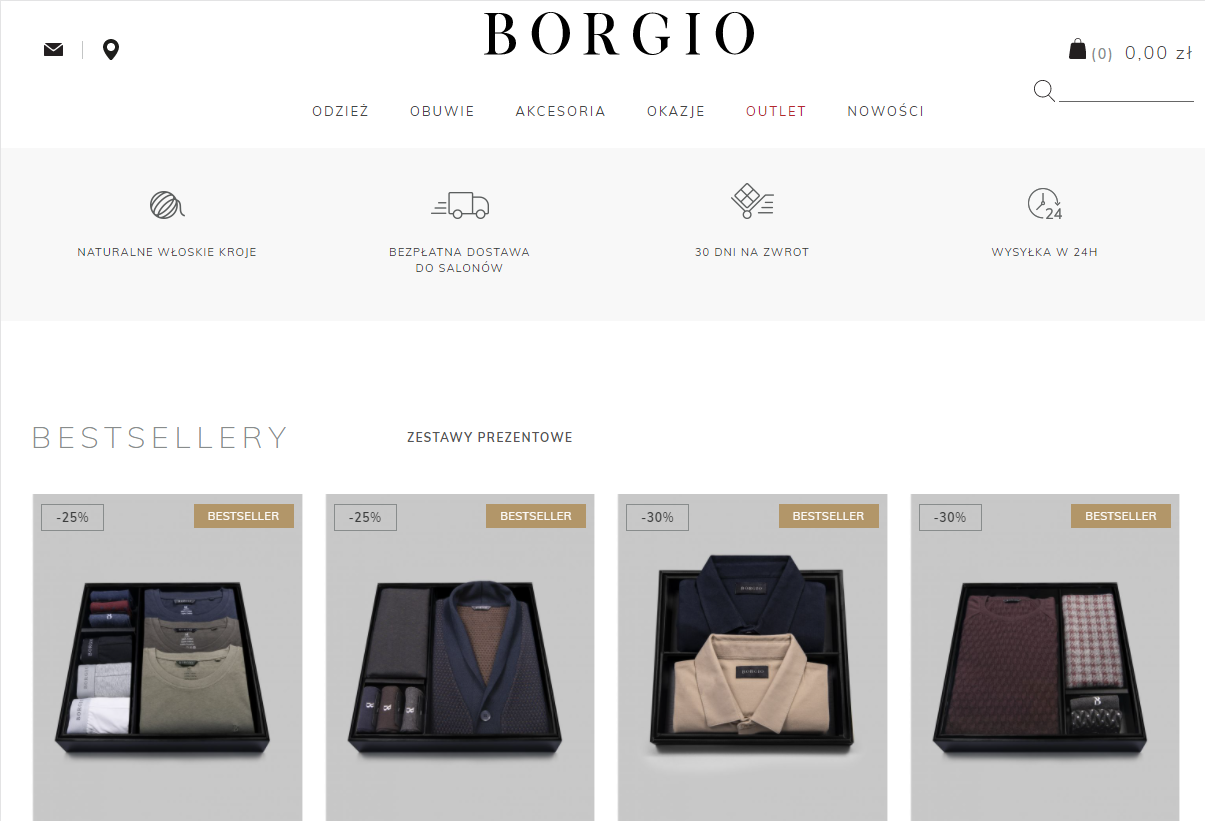Open the beige and navy polo set

pyautogui.click(x=752, y=657)
